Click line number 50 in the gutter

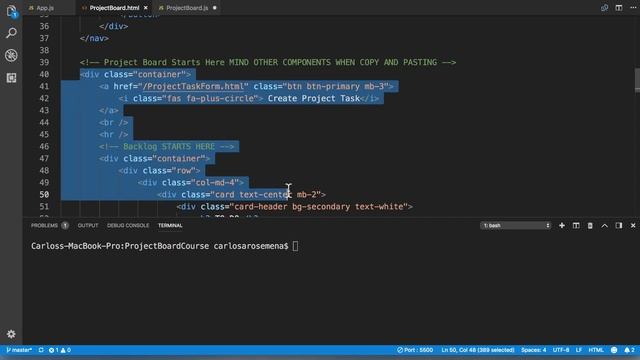coord(44,195)
